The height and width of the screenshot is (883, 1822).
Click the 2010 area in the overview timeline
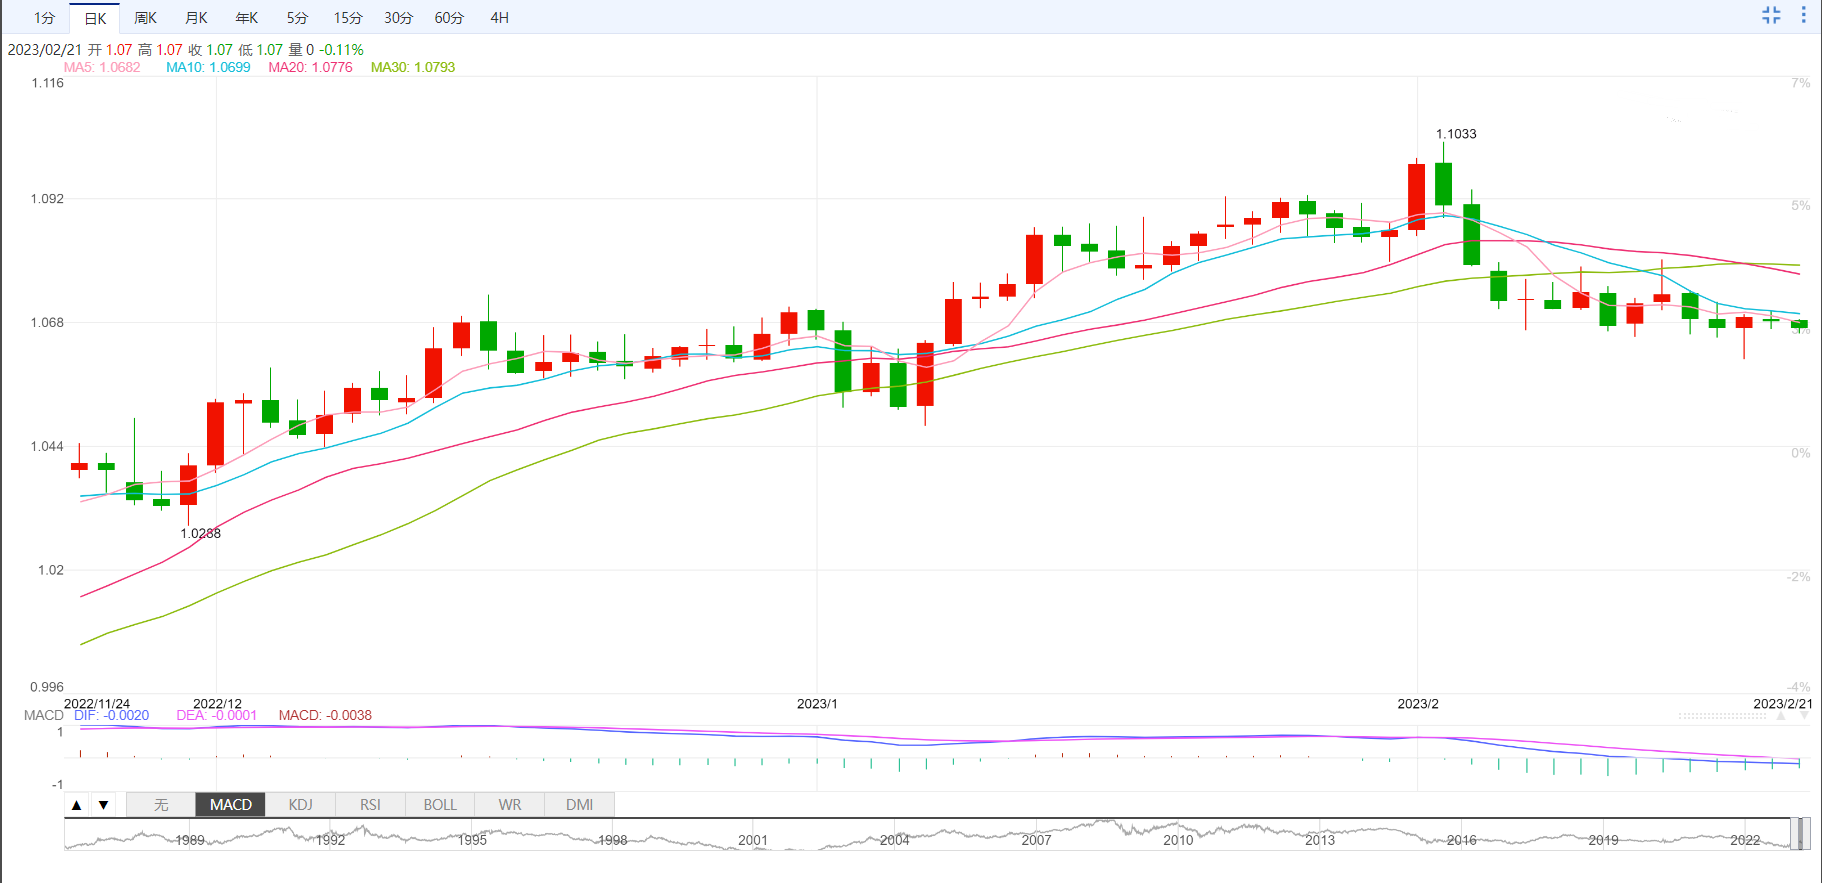point(1178,837)
